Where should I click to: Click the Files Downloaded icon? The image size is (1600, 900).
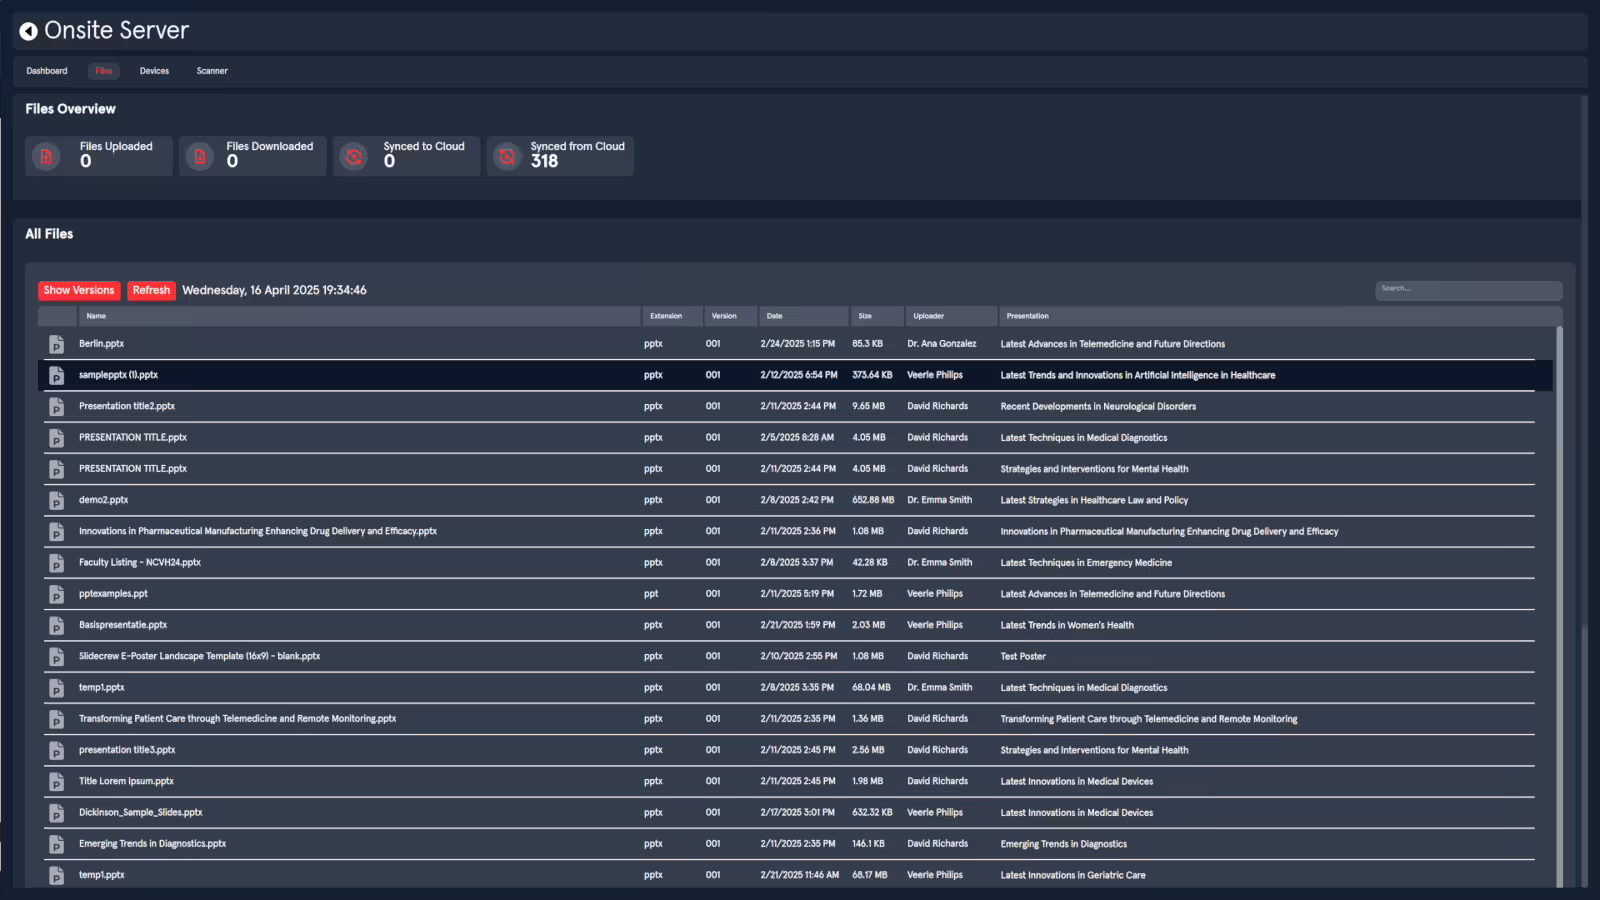coord(200,156)
